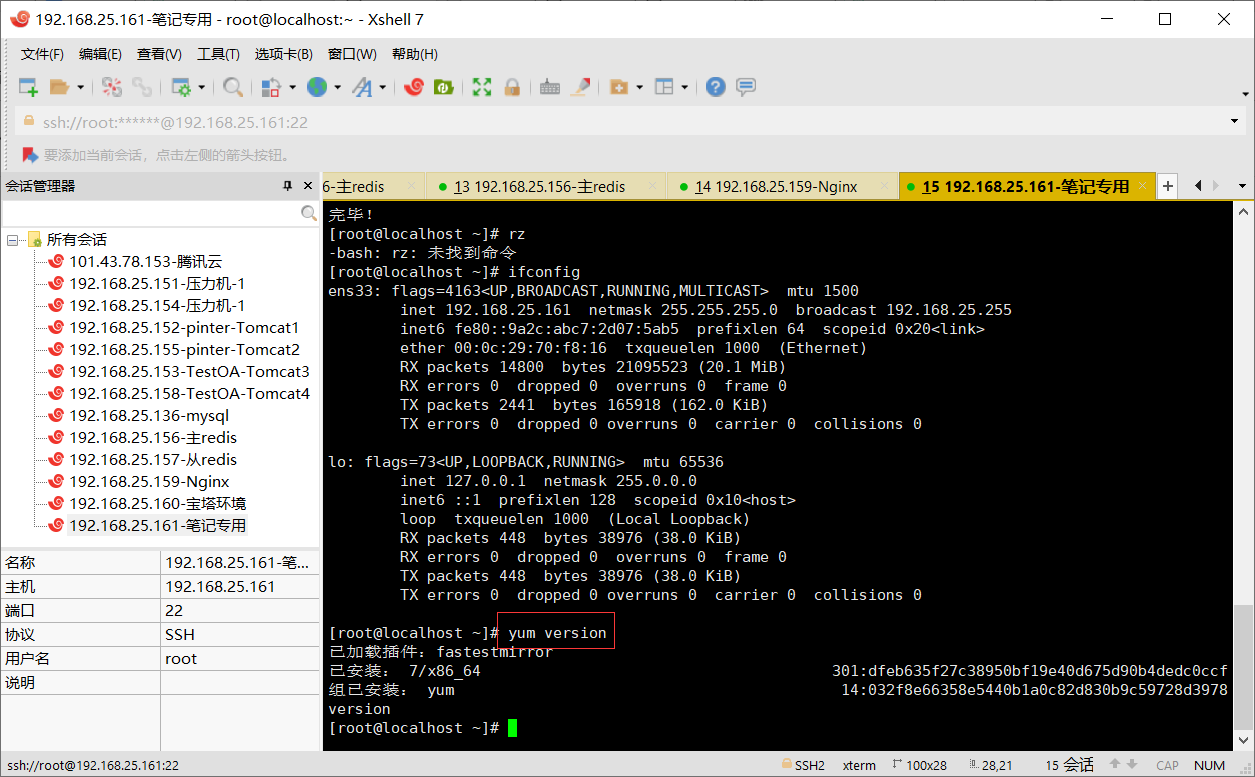Add a new tab with plus button
Screen dimensions: 1255x777
pyautogui.click(x=1167, y=186)
